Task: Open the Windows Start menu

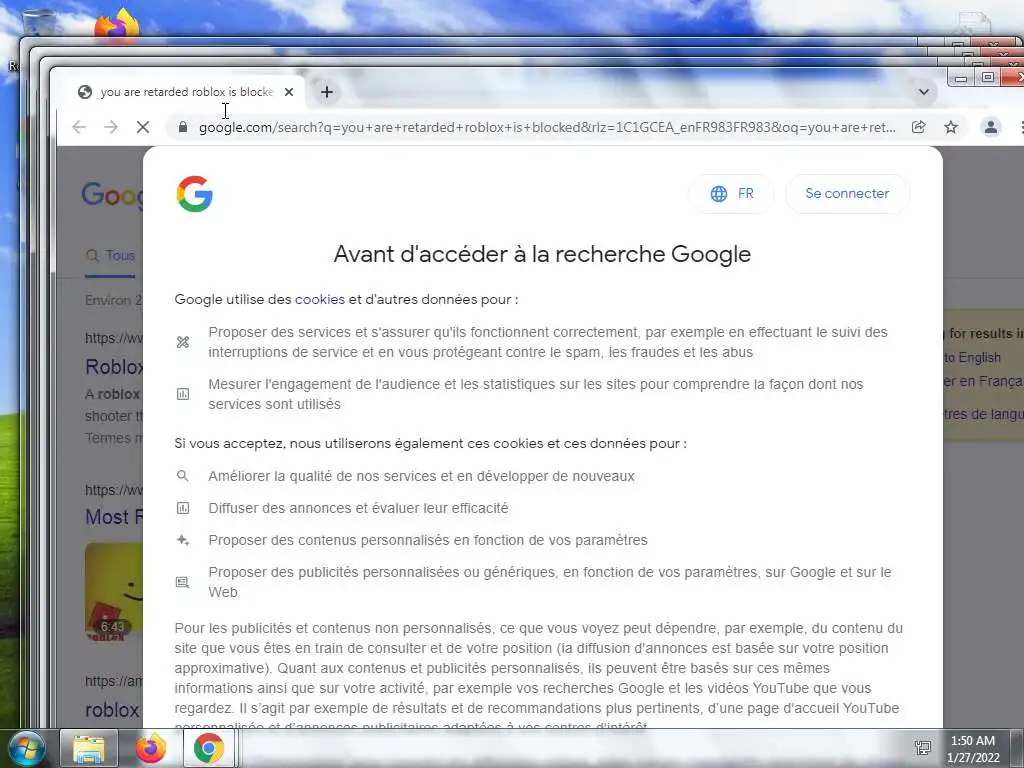Action: 26,749
